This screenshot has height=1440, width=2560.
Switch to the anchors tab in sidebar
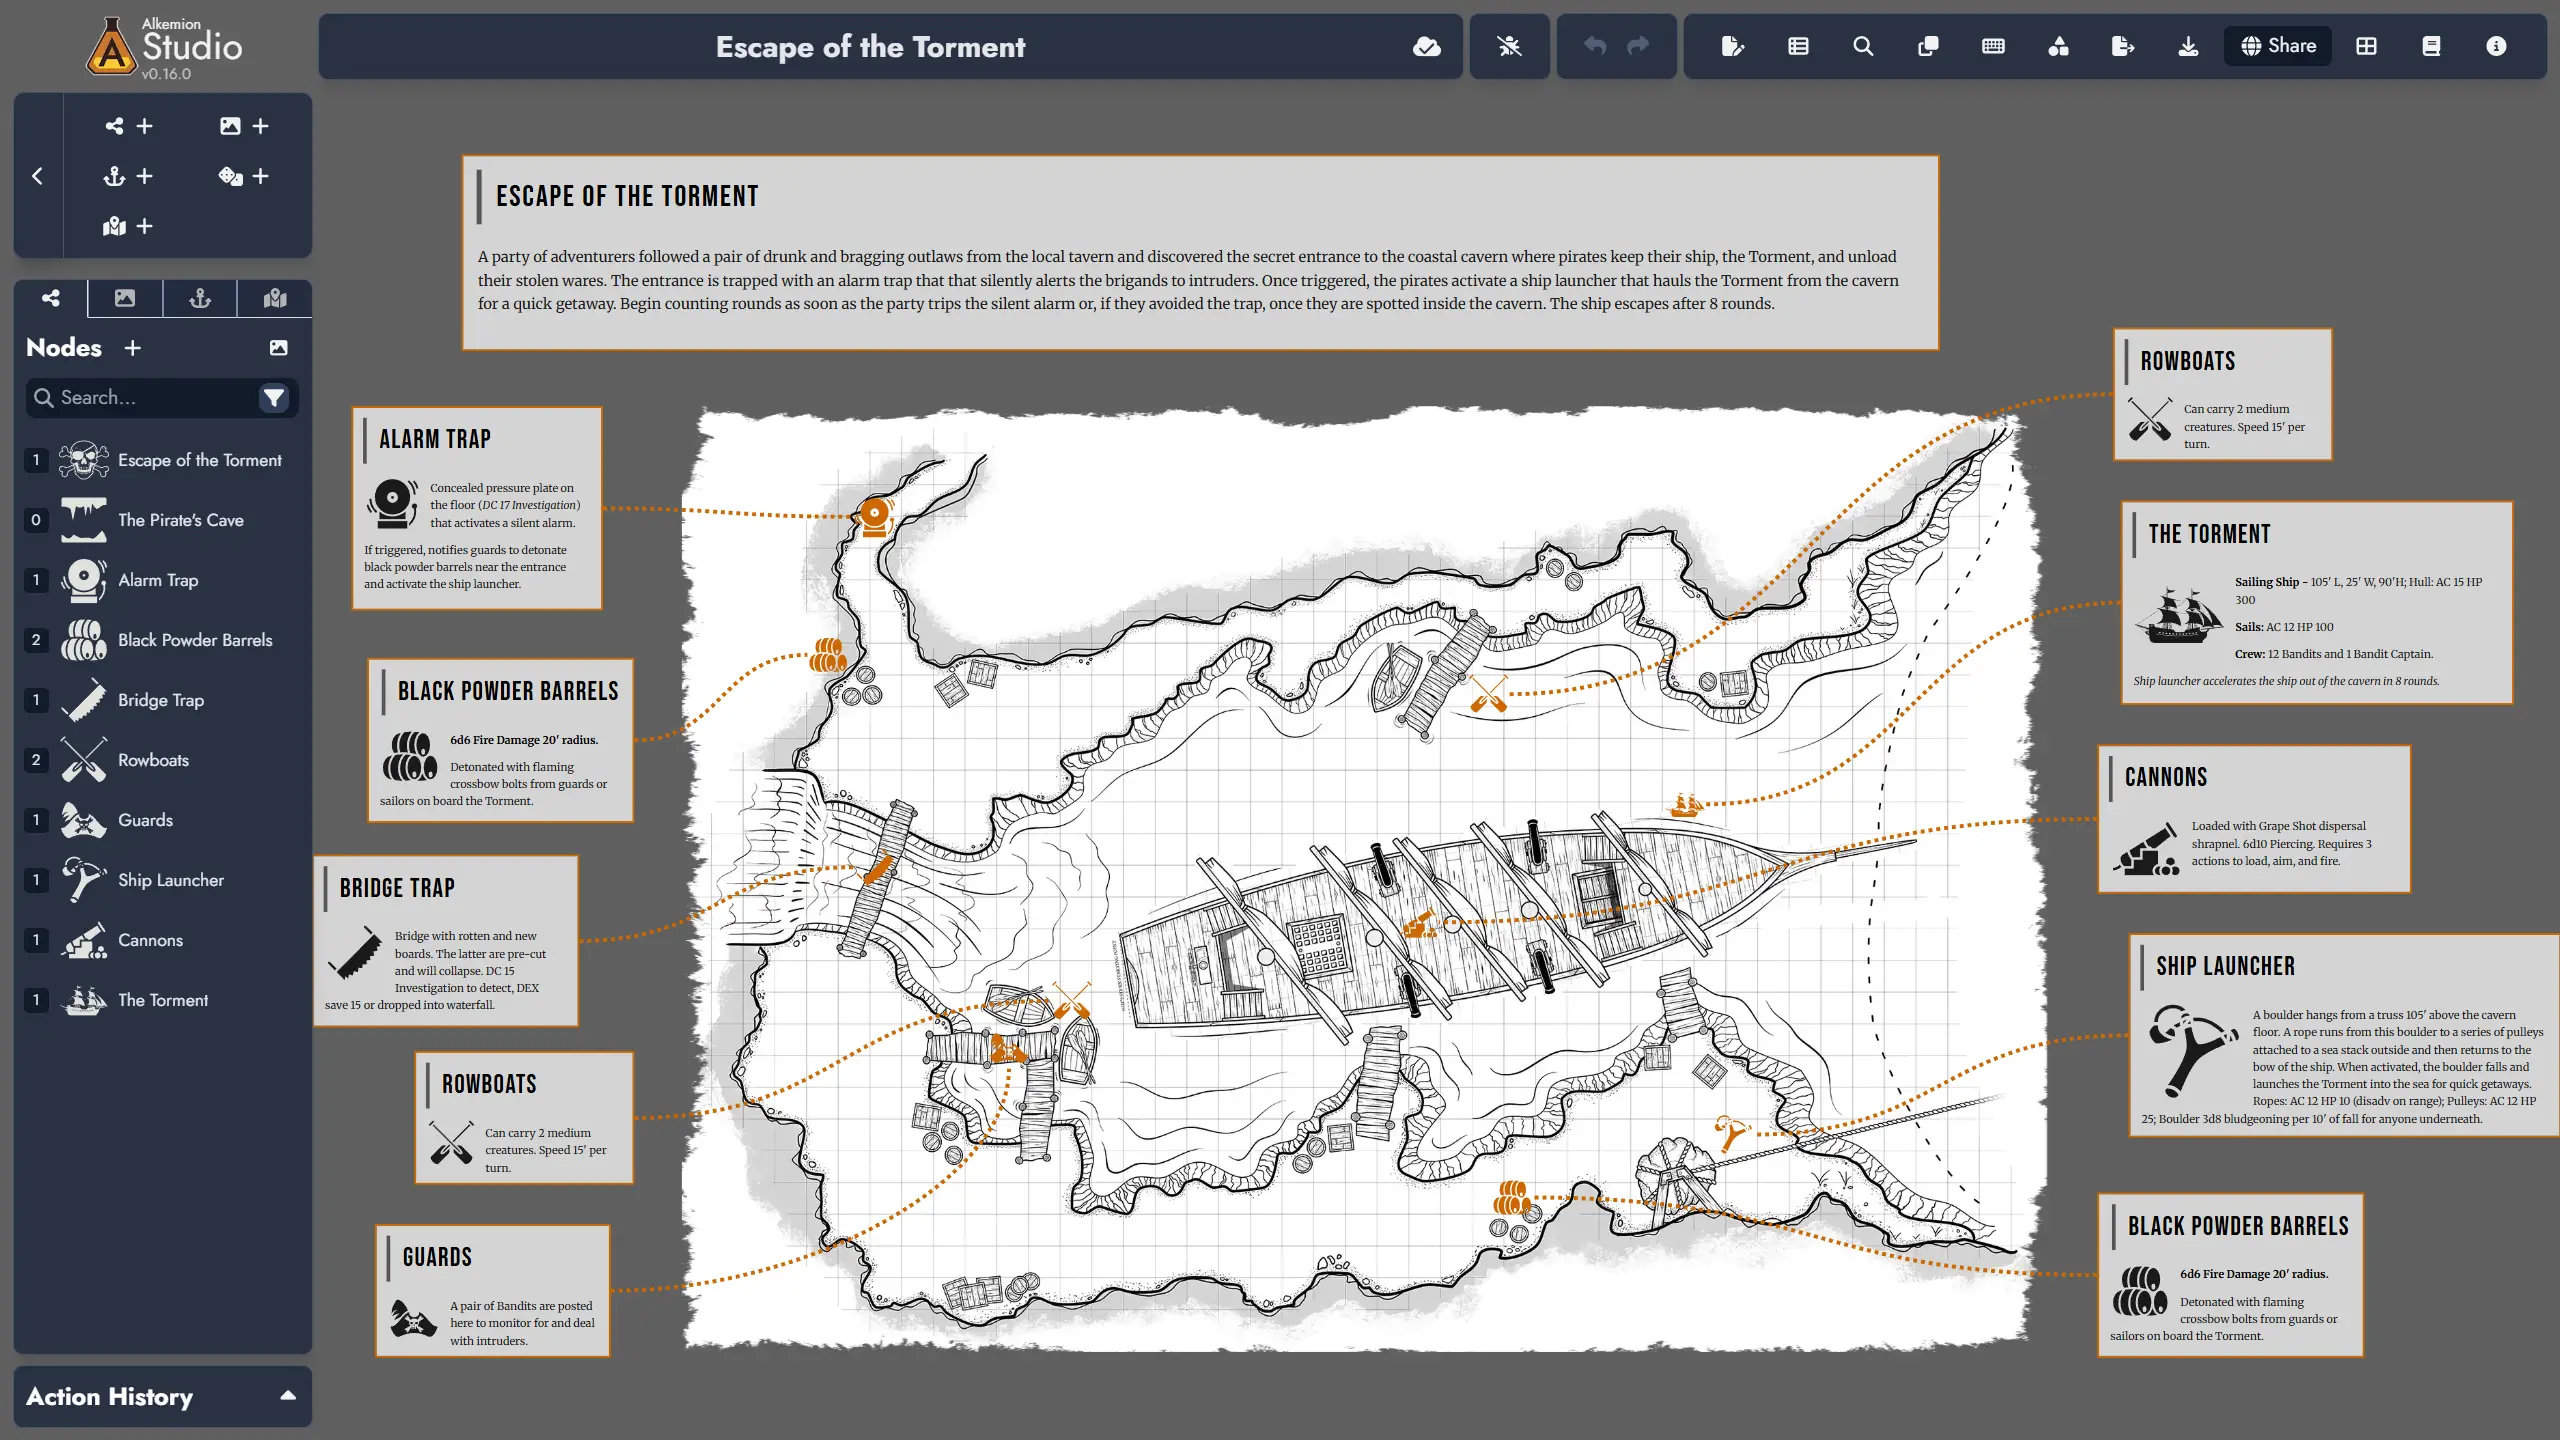200,298
